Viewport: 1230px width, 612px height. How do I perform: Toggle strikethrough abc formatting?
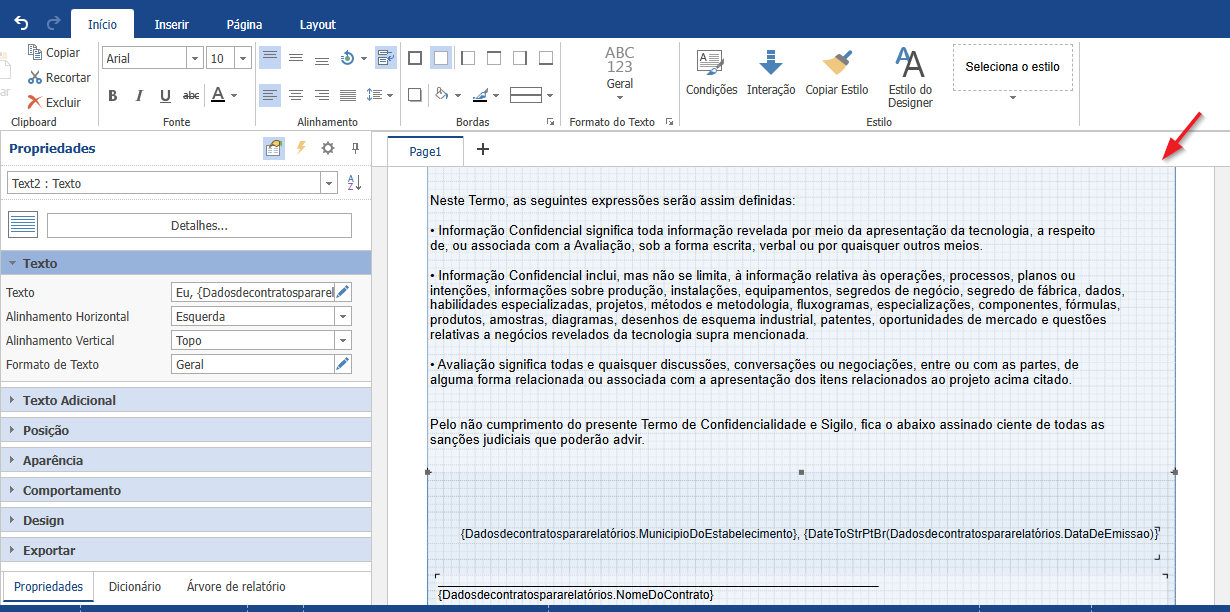pyautogui.click(x=191, y=96)
